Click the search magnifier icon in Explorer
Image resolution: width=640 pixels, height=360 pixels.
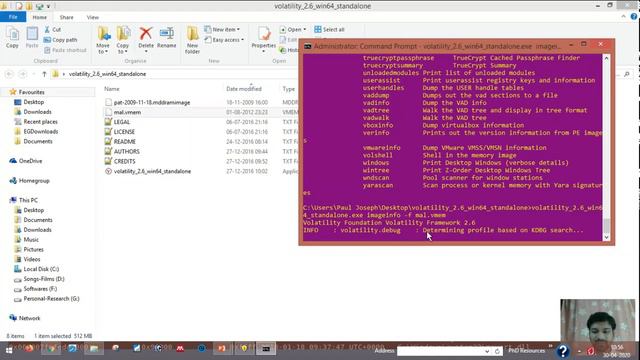pos(627,74)
